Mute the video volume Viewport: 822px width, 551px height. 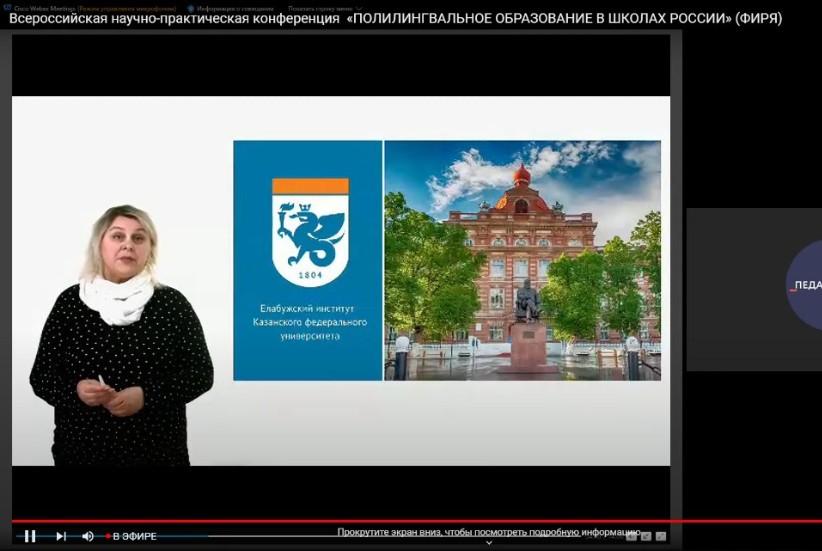[x=88, y=536]
